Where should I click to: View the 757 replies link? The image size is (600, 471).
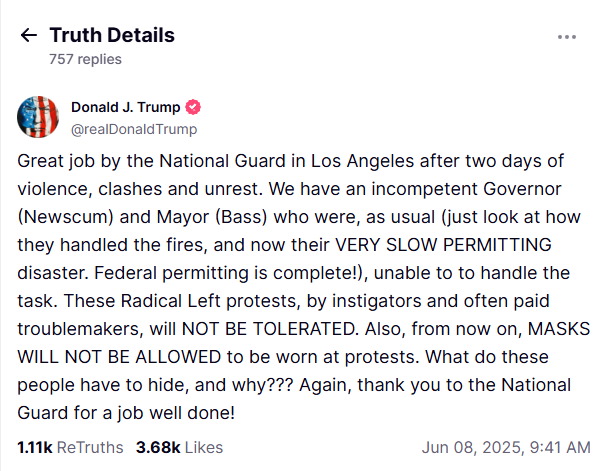(85, 59)
